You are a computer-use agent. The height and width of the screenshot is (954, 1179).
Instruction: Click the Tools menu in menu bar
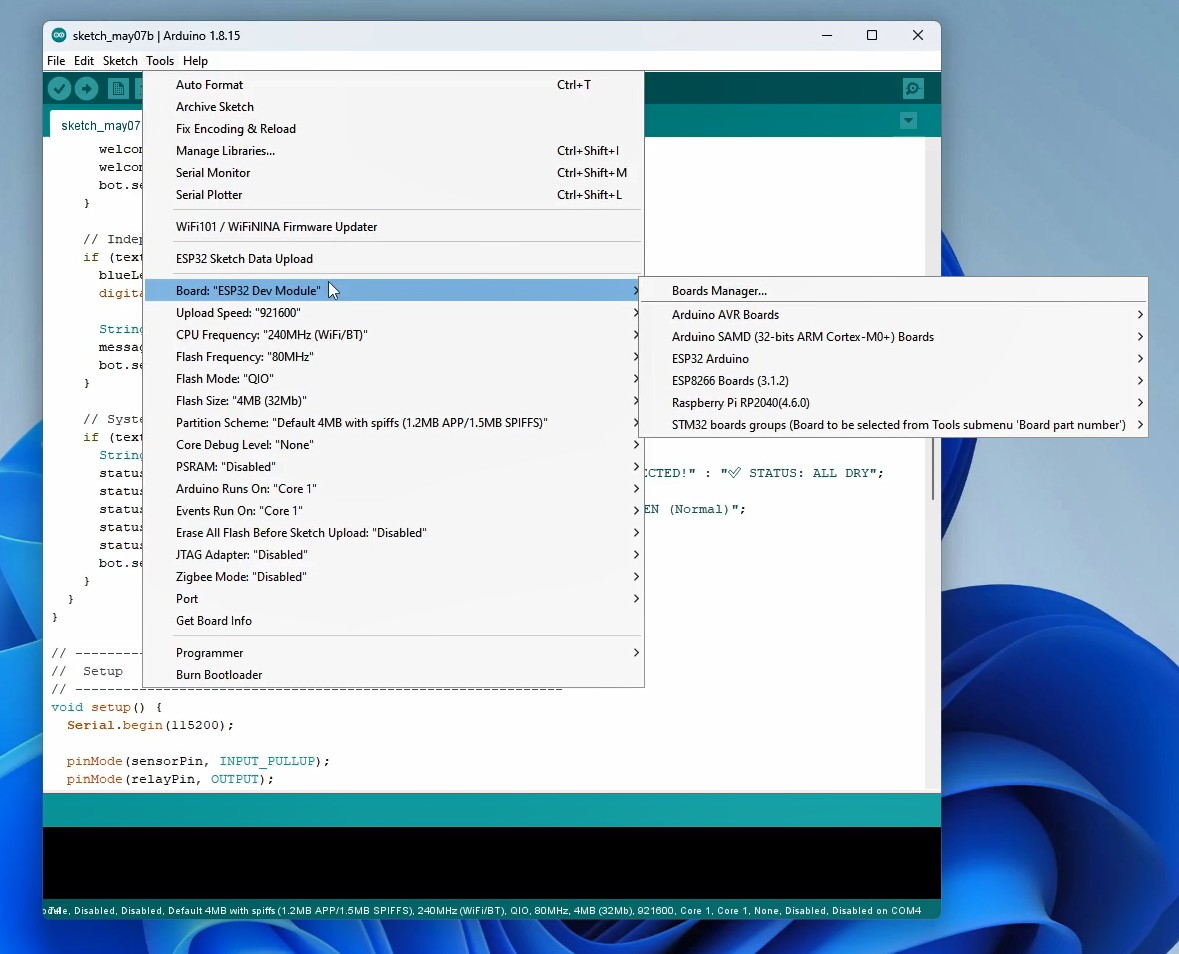coord(159,61)
